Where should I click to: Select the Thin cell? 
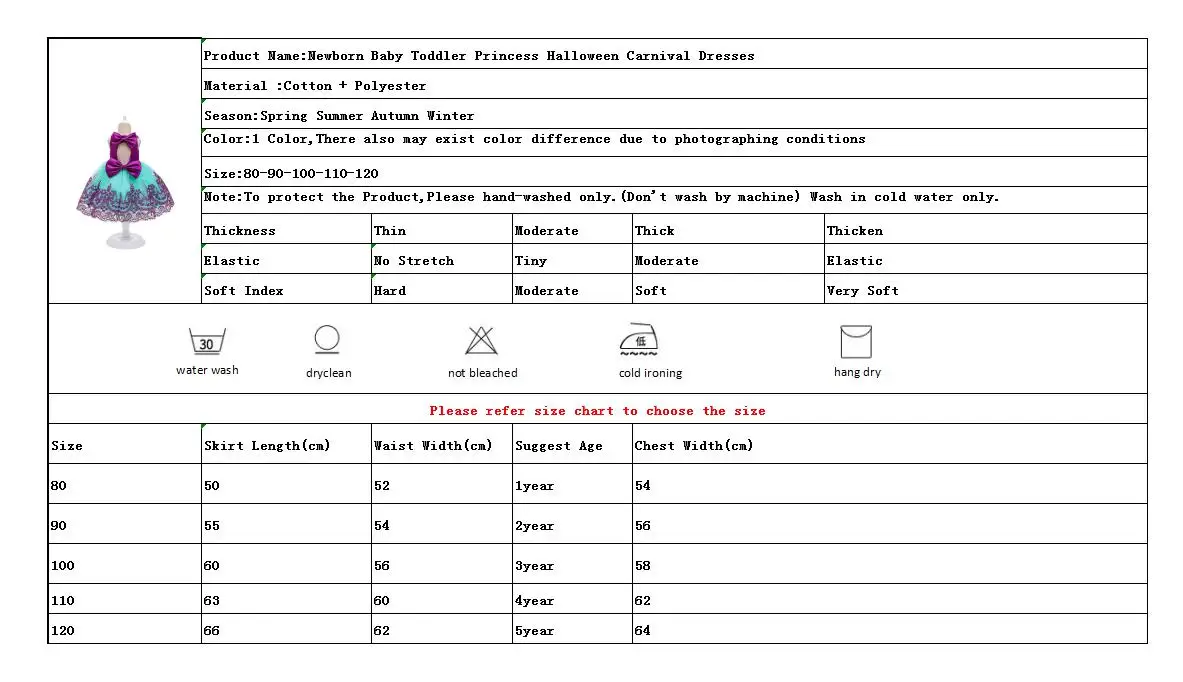point(442,229)
